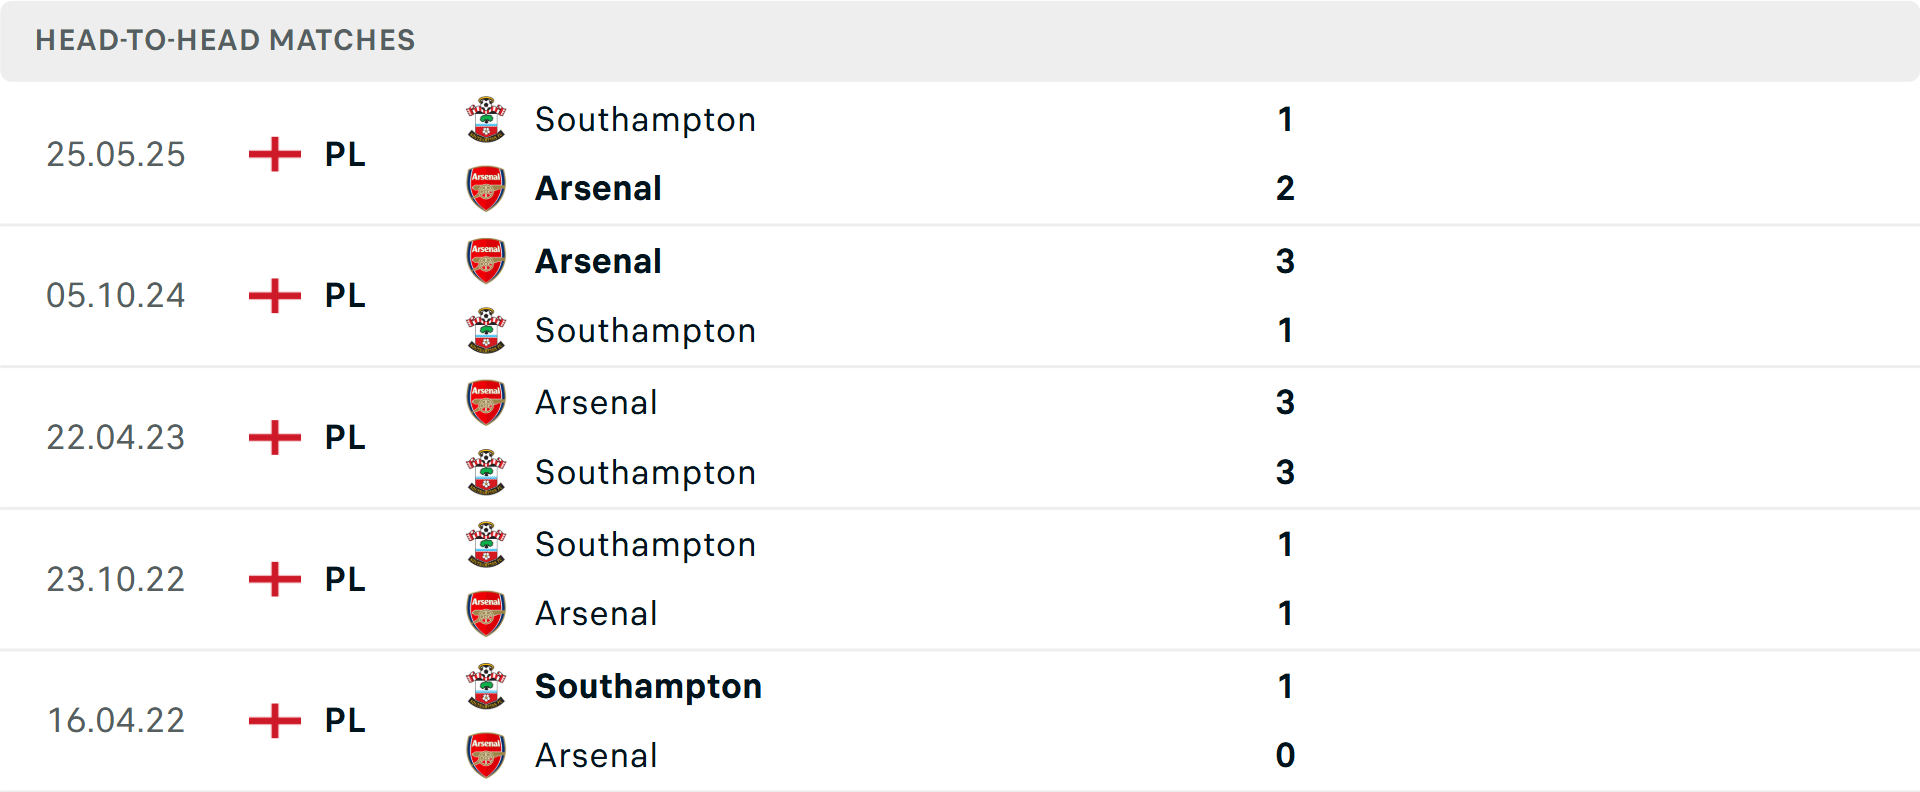Click Arsenal crest in 05.10.24 match

click(486, 261)
